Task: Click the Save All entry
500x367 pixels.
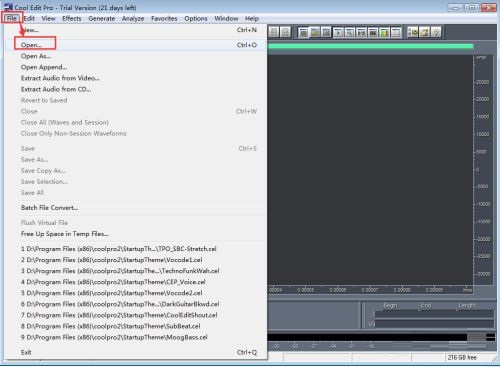Action: tap(136, 192)
